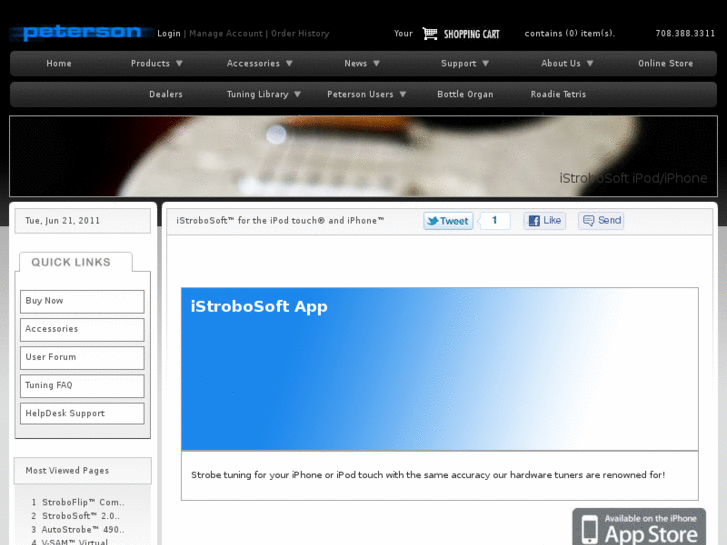Open HelpDesk Support quick link
This screenshot has height=545, width=727.
pyautogui.click(x=82, y=413)
